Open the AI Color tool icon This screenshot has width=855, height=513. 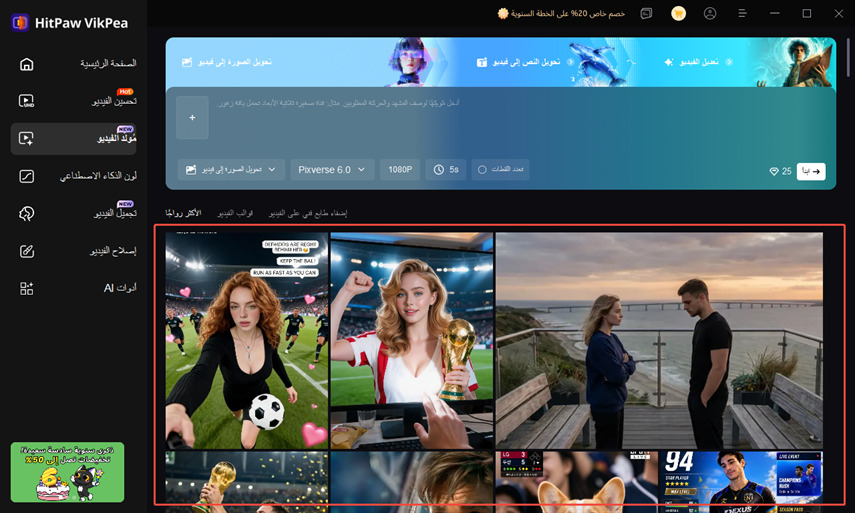pyautogui.click(x=26, y=176)
